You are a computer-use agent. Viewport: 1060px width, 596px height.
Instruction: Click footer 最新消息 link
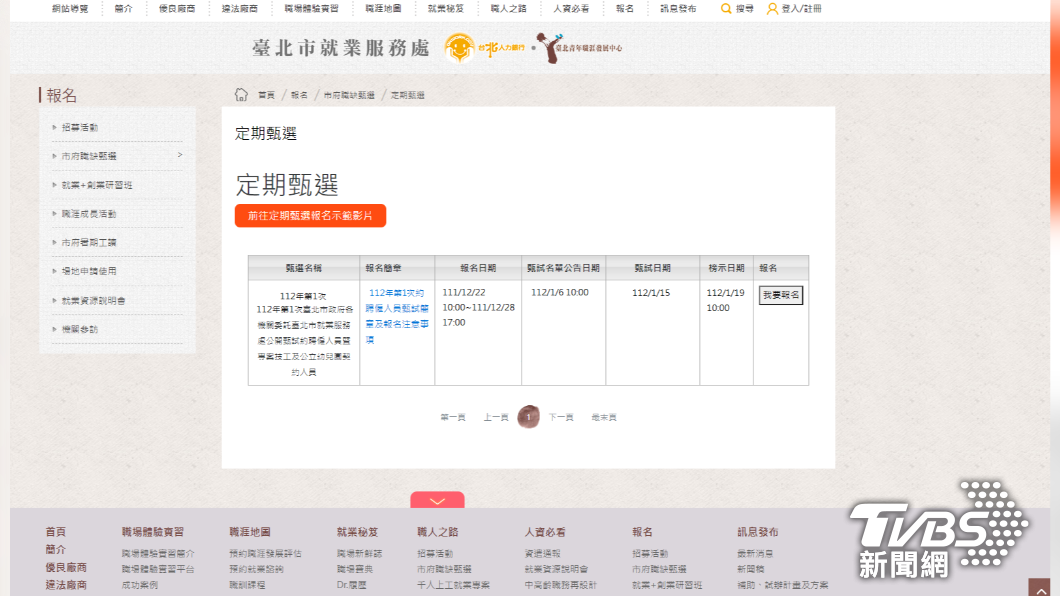(x=755, y=553)
